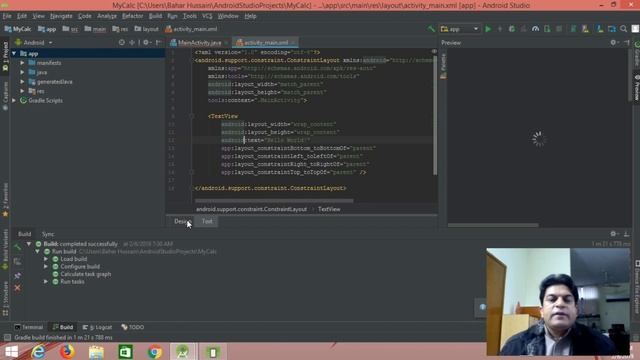
Task: Click the collapse all icon in project panel
Action: pyautogui.click(x=132, y=42)
